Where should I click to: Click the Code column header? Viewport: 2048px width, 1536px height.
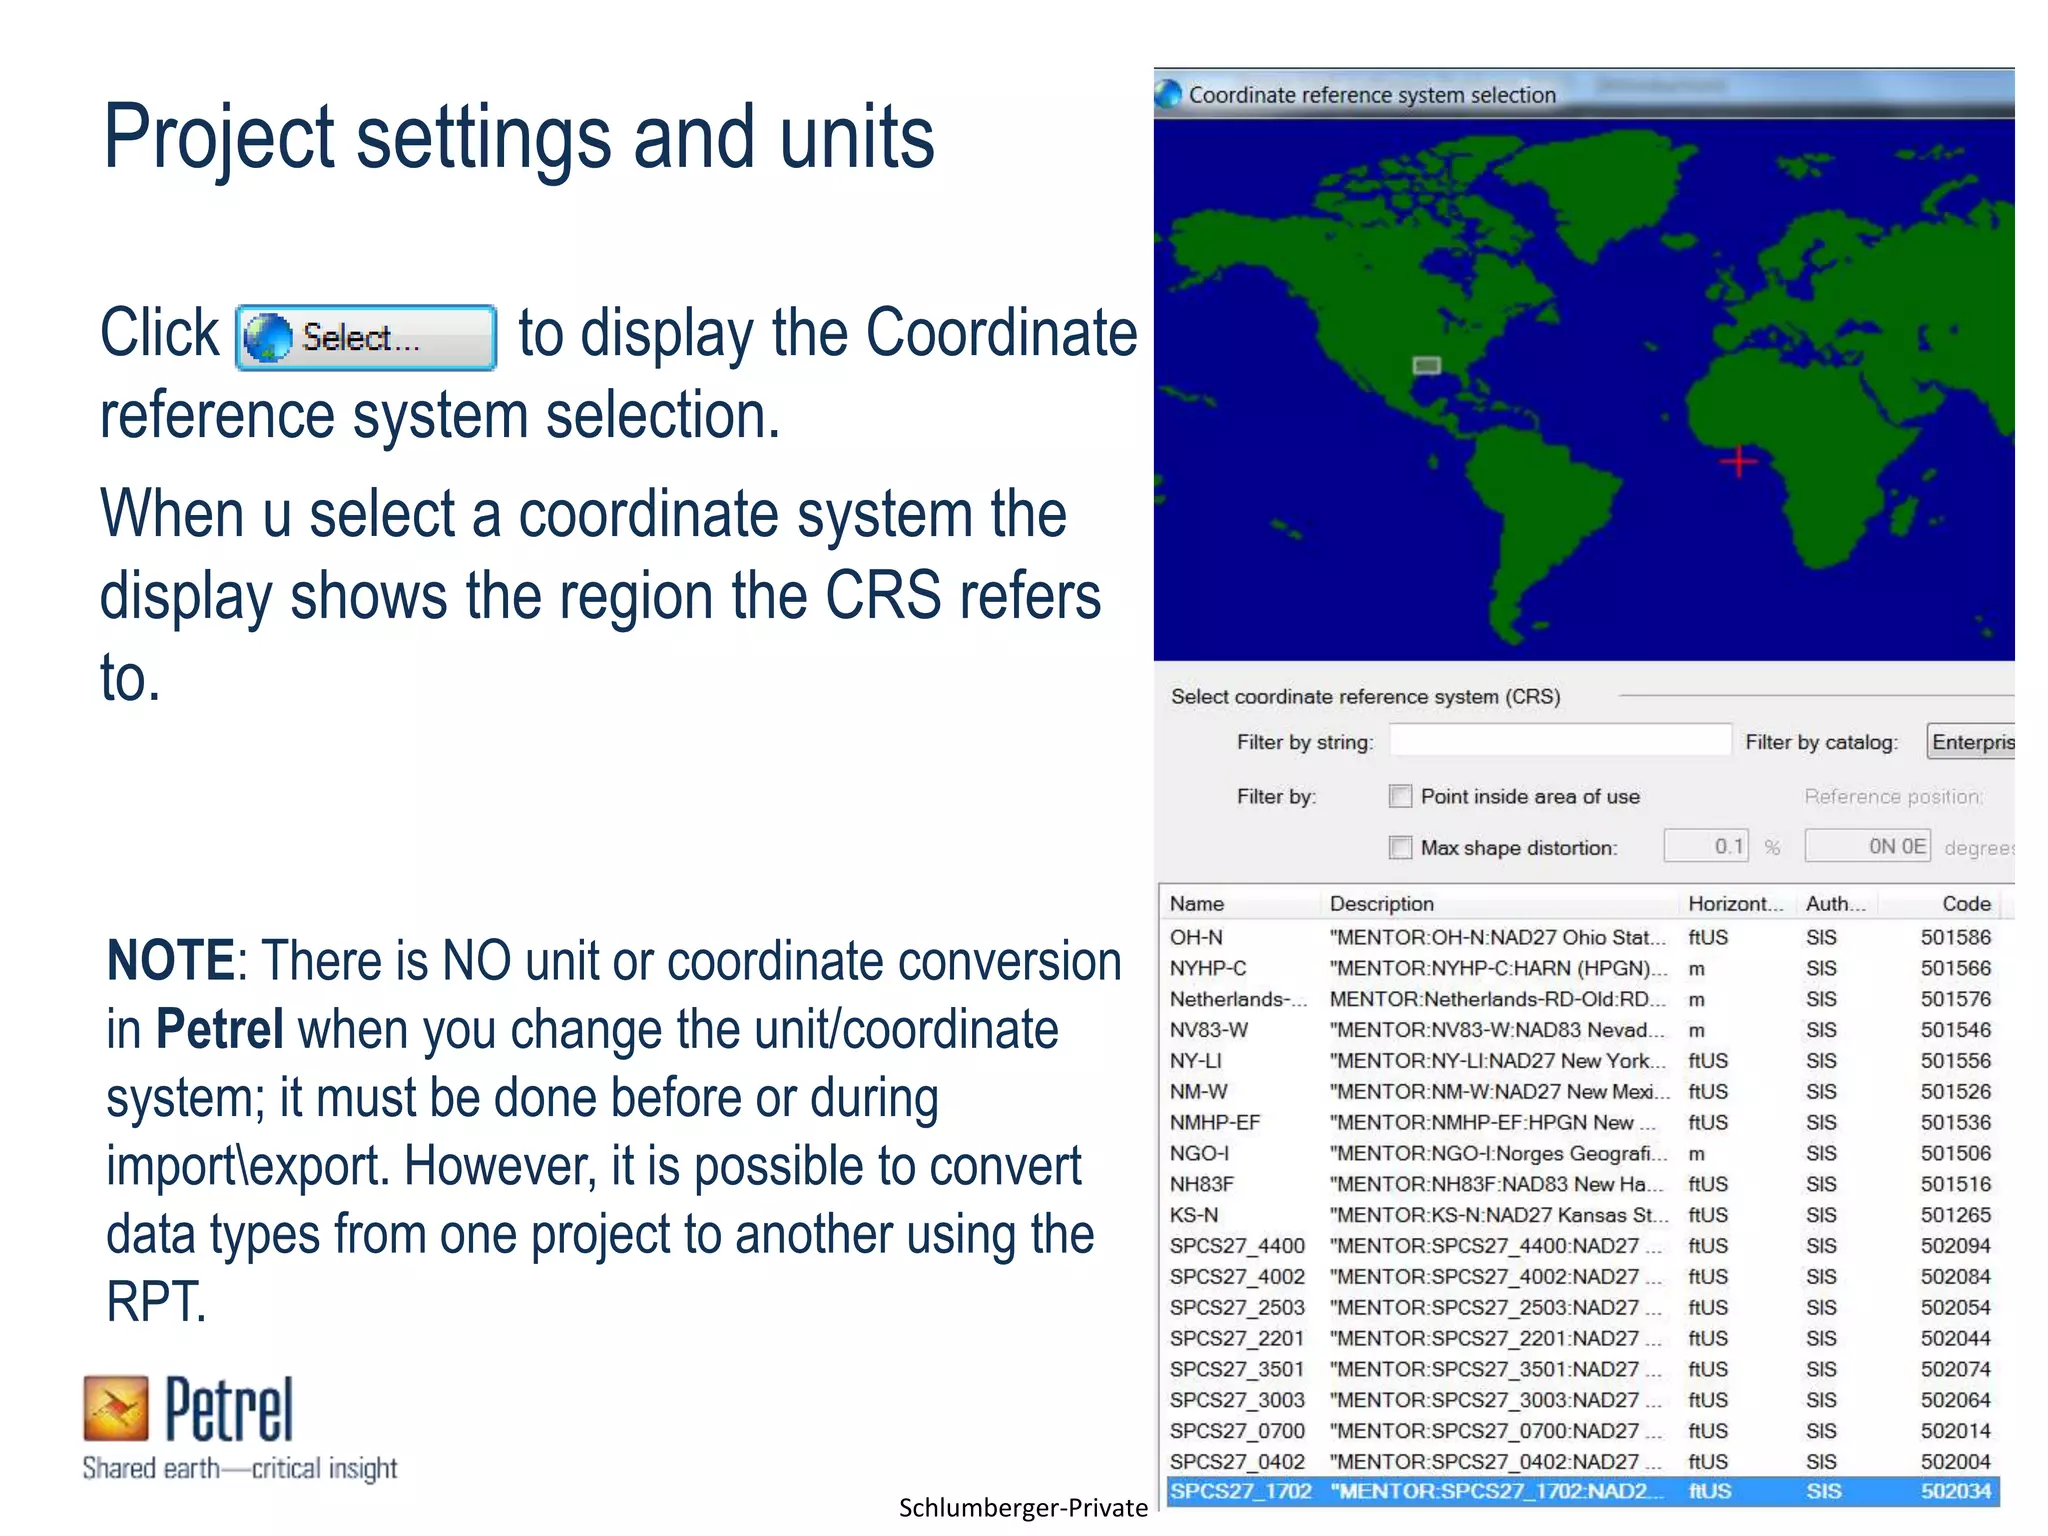[1965, 903]
